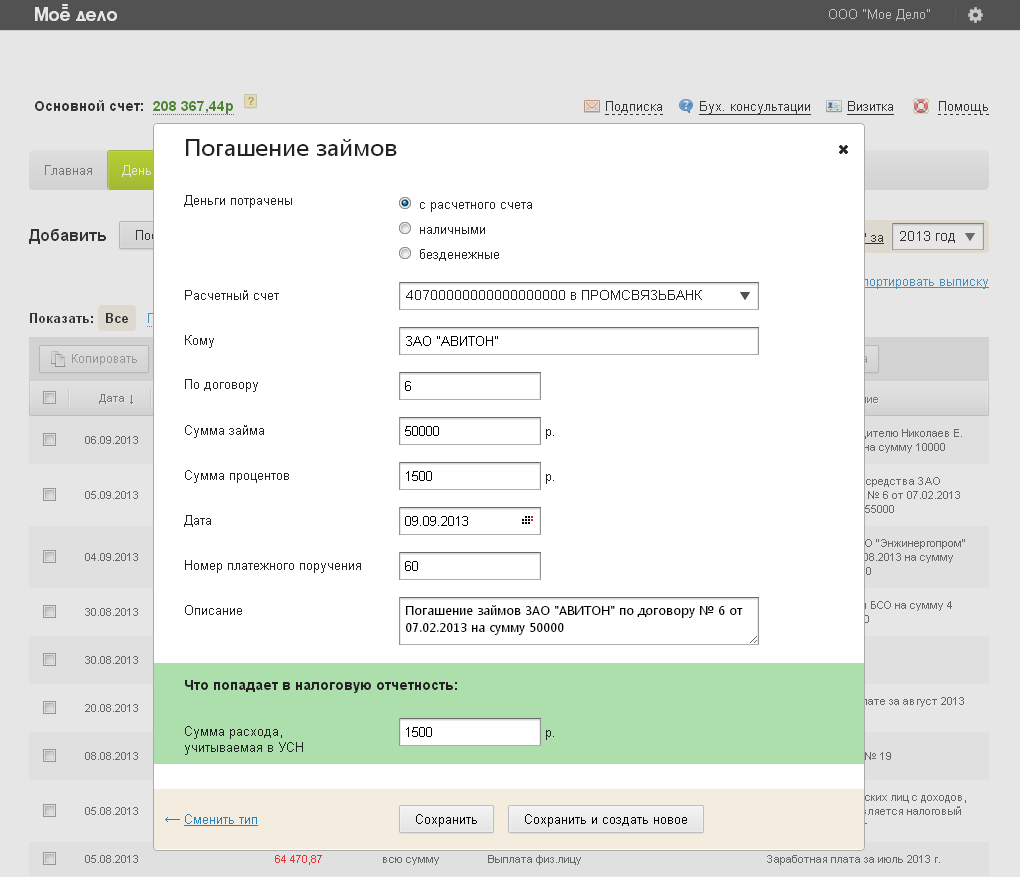Show Все filter option

coord(116,318)
